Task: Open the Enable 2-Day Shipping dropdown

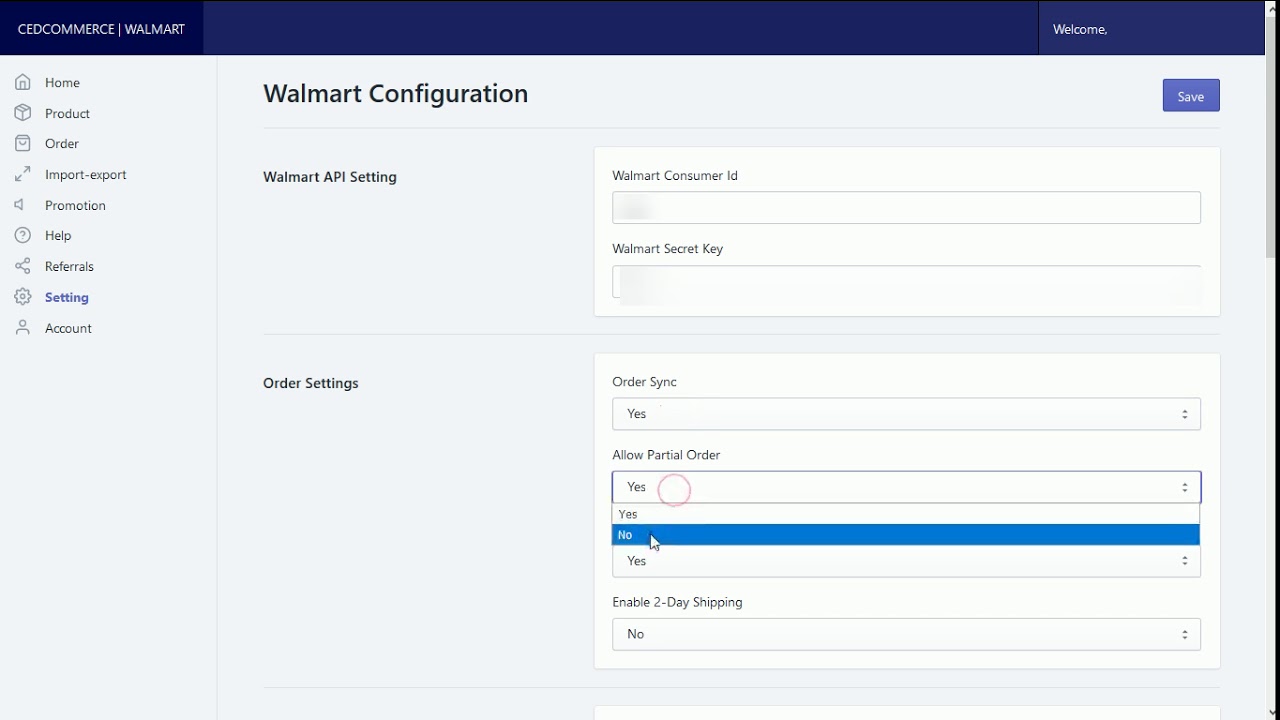Action: [906, 634]
